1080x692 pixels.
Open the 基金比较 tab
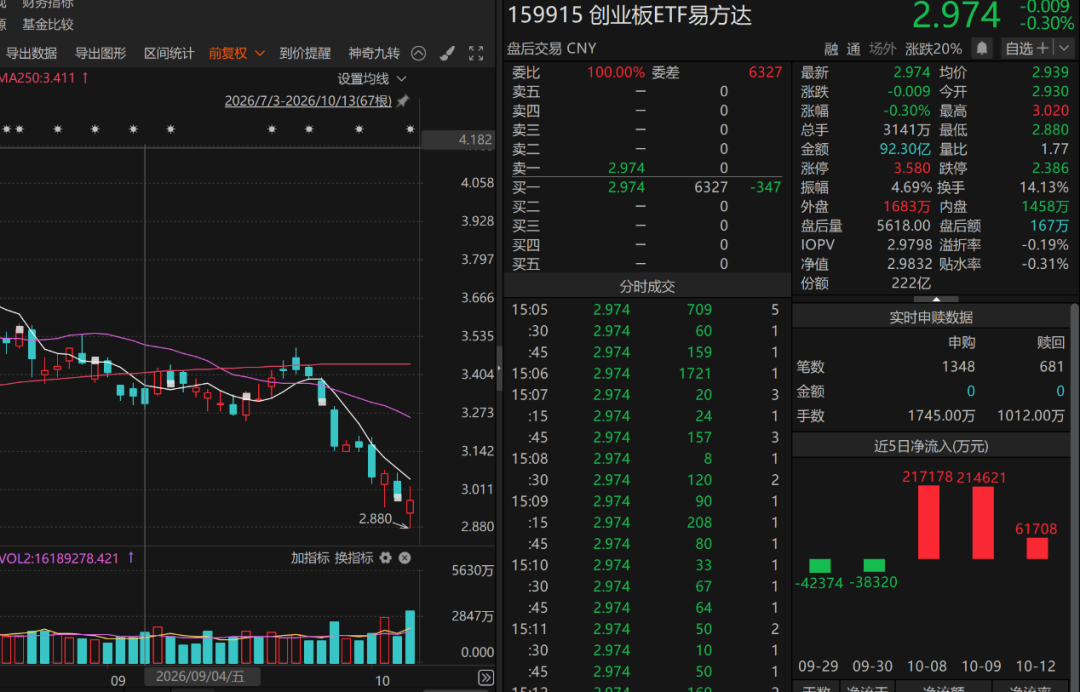pos(48,25)
